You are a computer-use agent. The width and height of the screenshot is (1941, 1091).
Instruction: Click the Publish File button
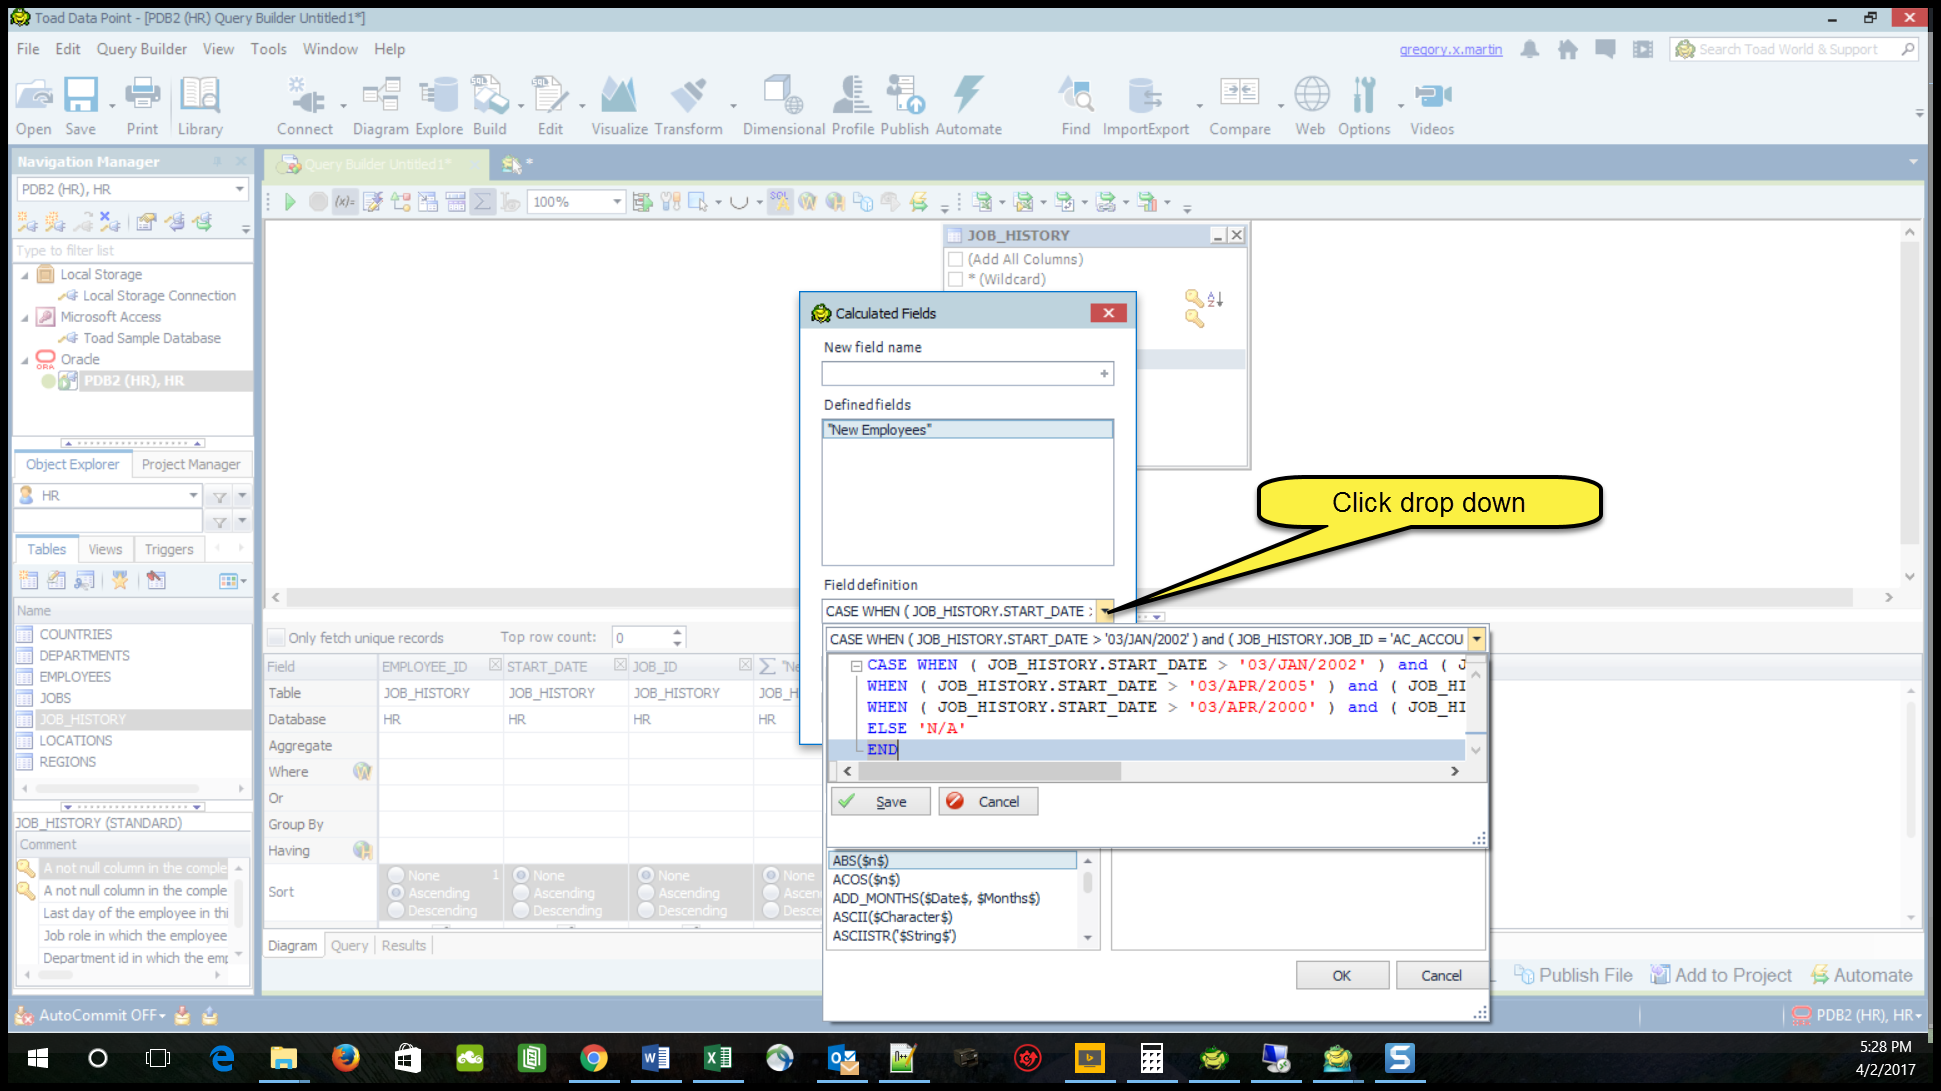[1574, 976]
